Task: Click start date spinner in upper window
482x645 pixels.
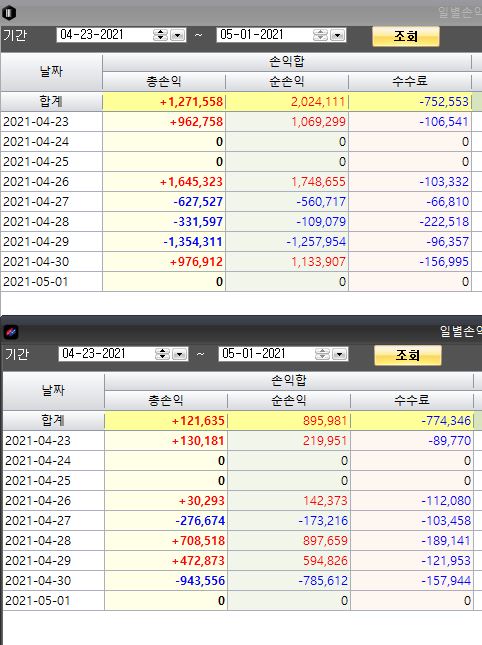Action: 160,35
